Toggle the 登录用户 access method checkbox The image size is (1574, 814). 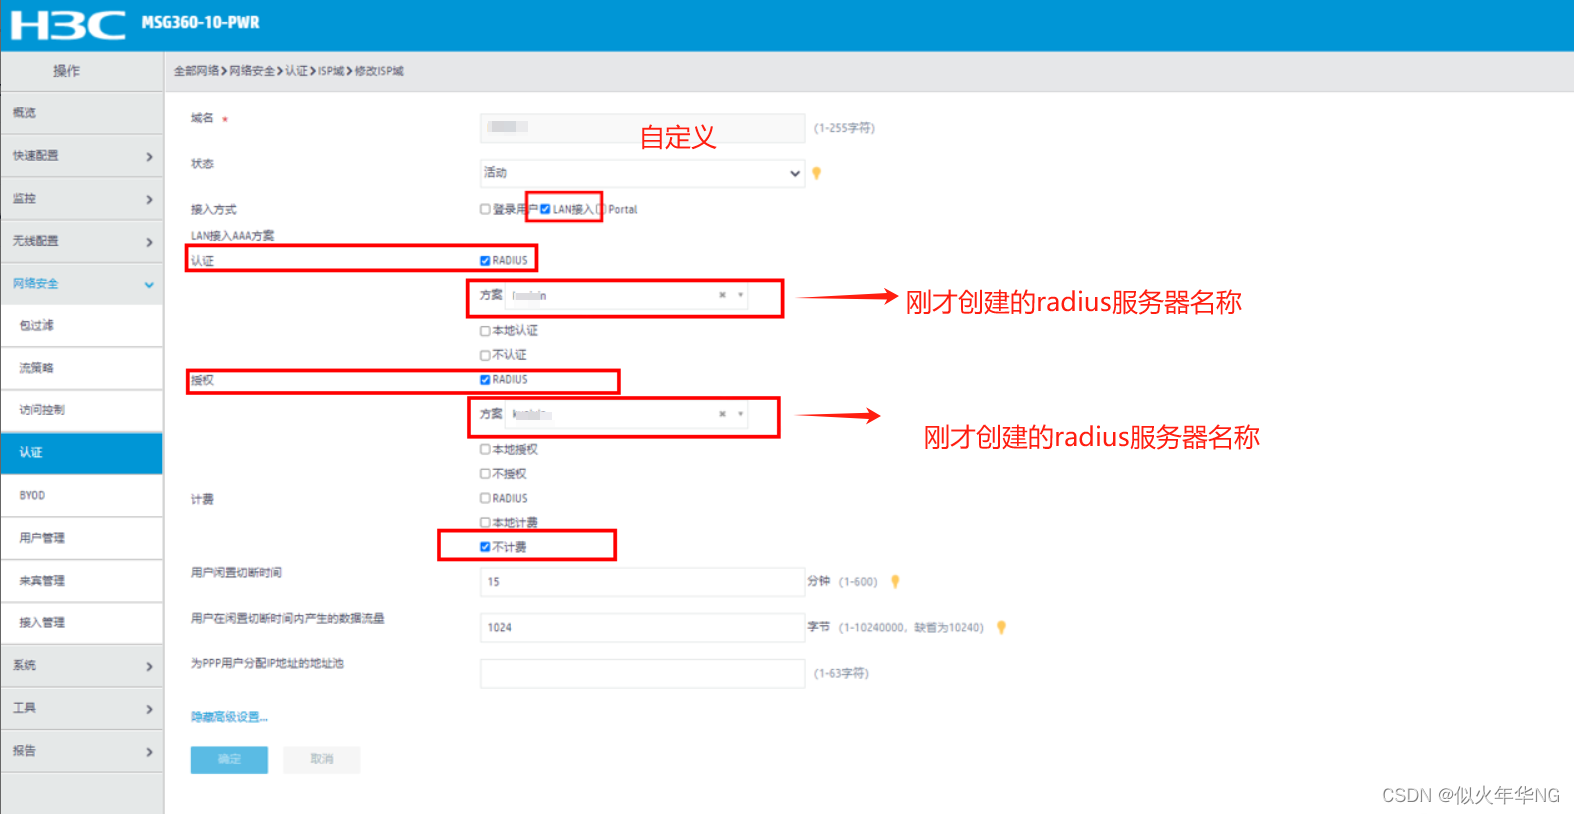pos(485,209)
